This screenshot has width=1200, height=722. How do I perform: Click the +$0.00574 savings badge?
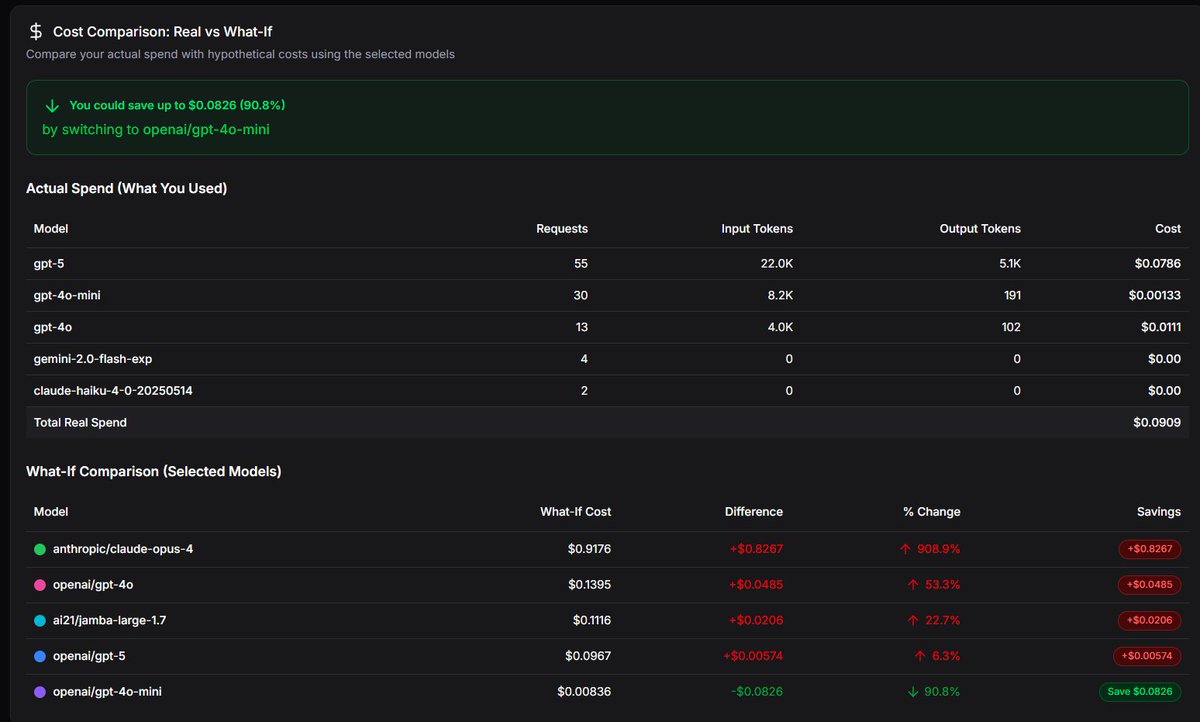1147,656
